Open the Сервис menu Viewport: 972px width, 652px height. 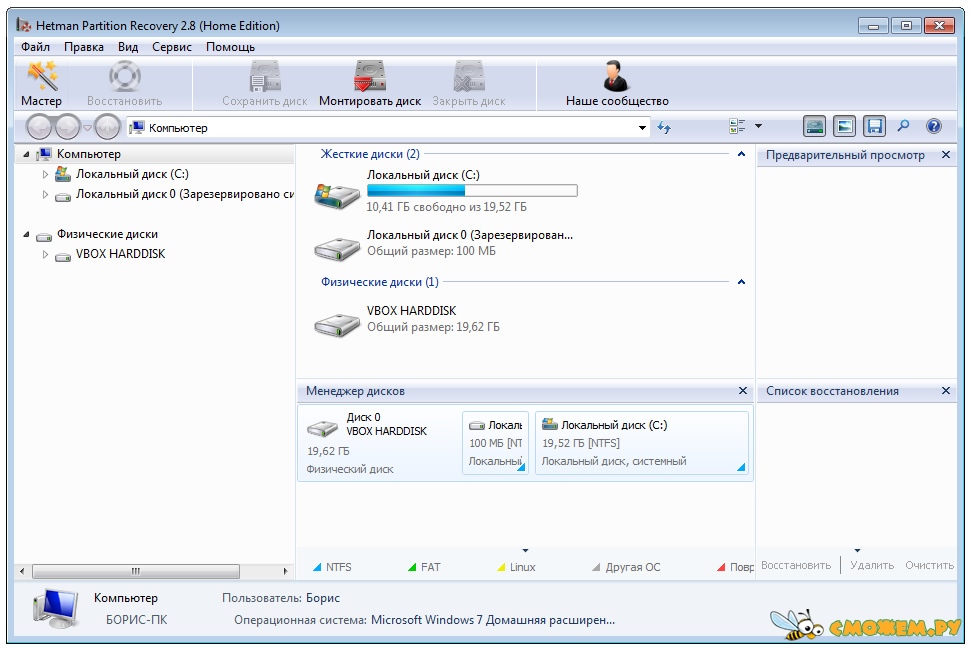tap(172, 47)
